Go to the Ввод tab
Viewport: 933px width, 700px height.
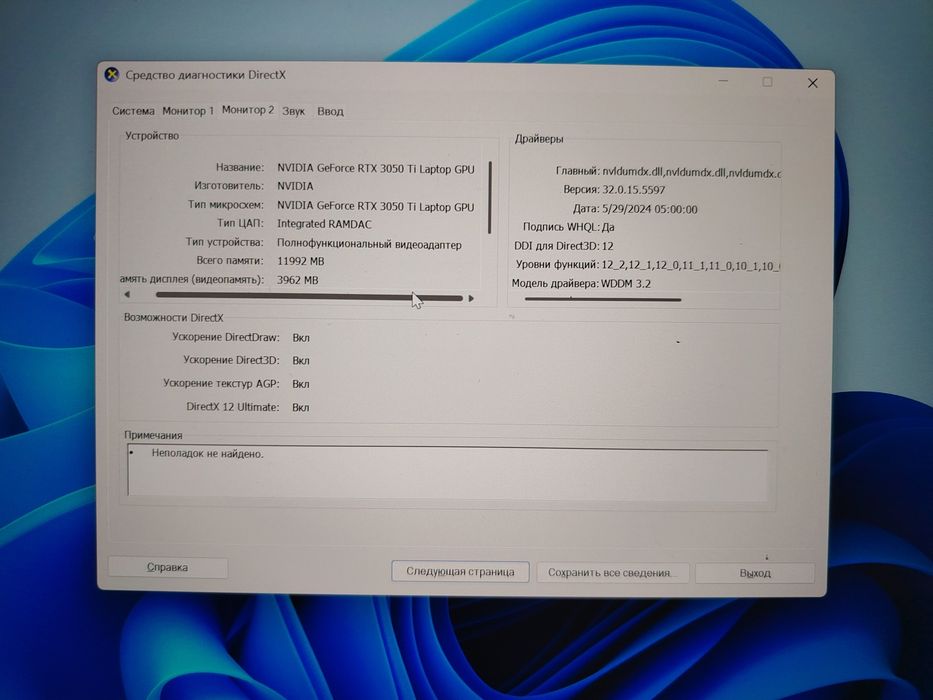coord(330,111)
